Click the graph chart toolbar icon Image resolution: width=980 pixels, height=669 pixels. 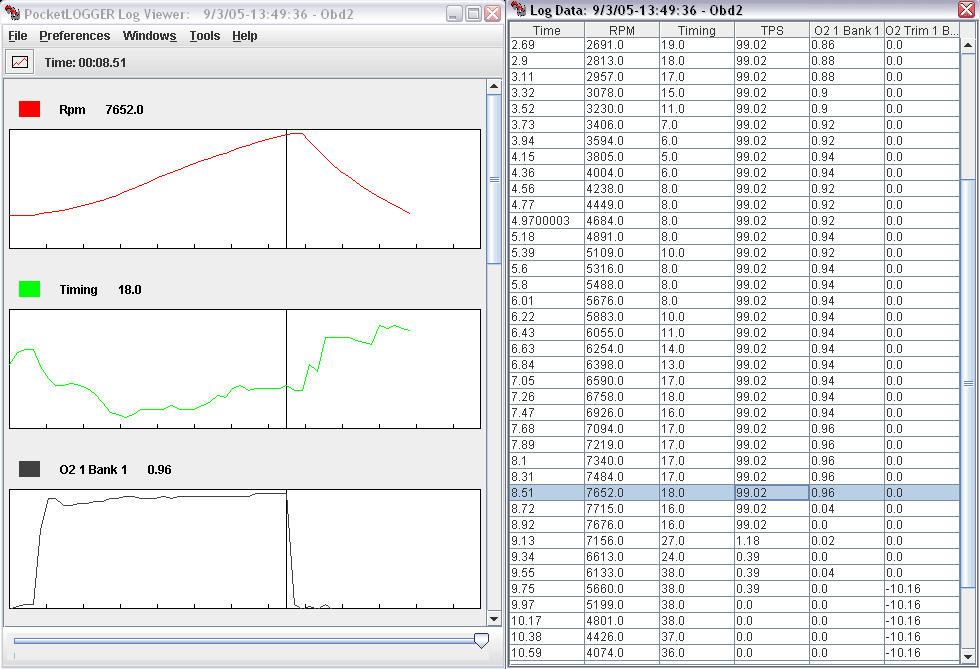click(20, 62)
